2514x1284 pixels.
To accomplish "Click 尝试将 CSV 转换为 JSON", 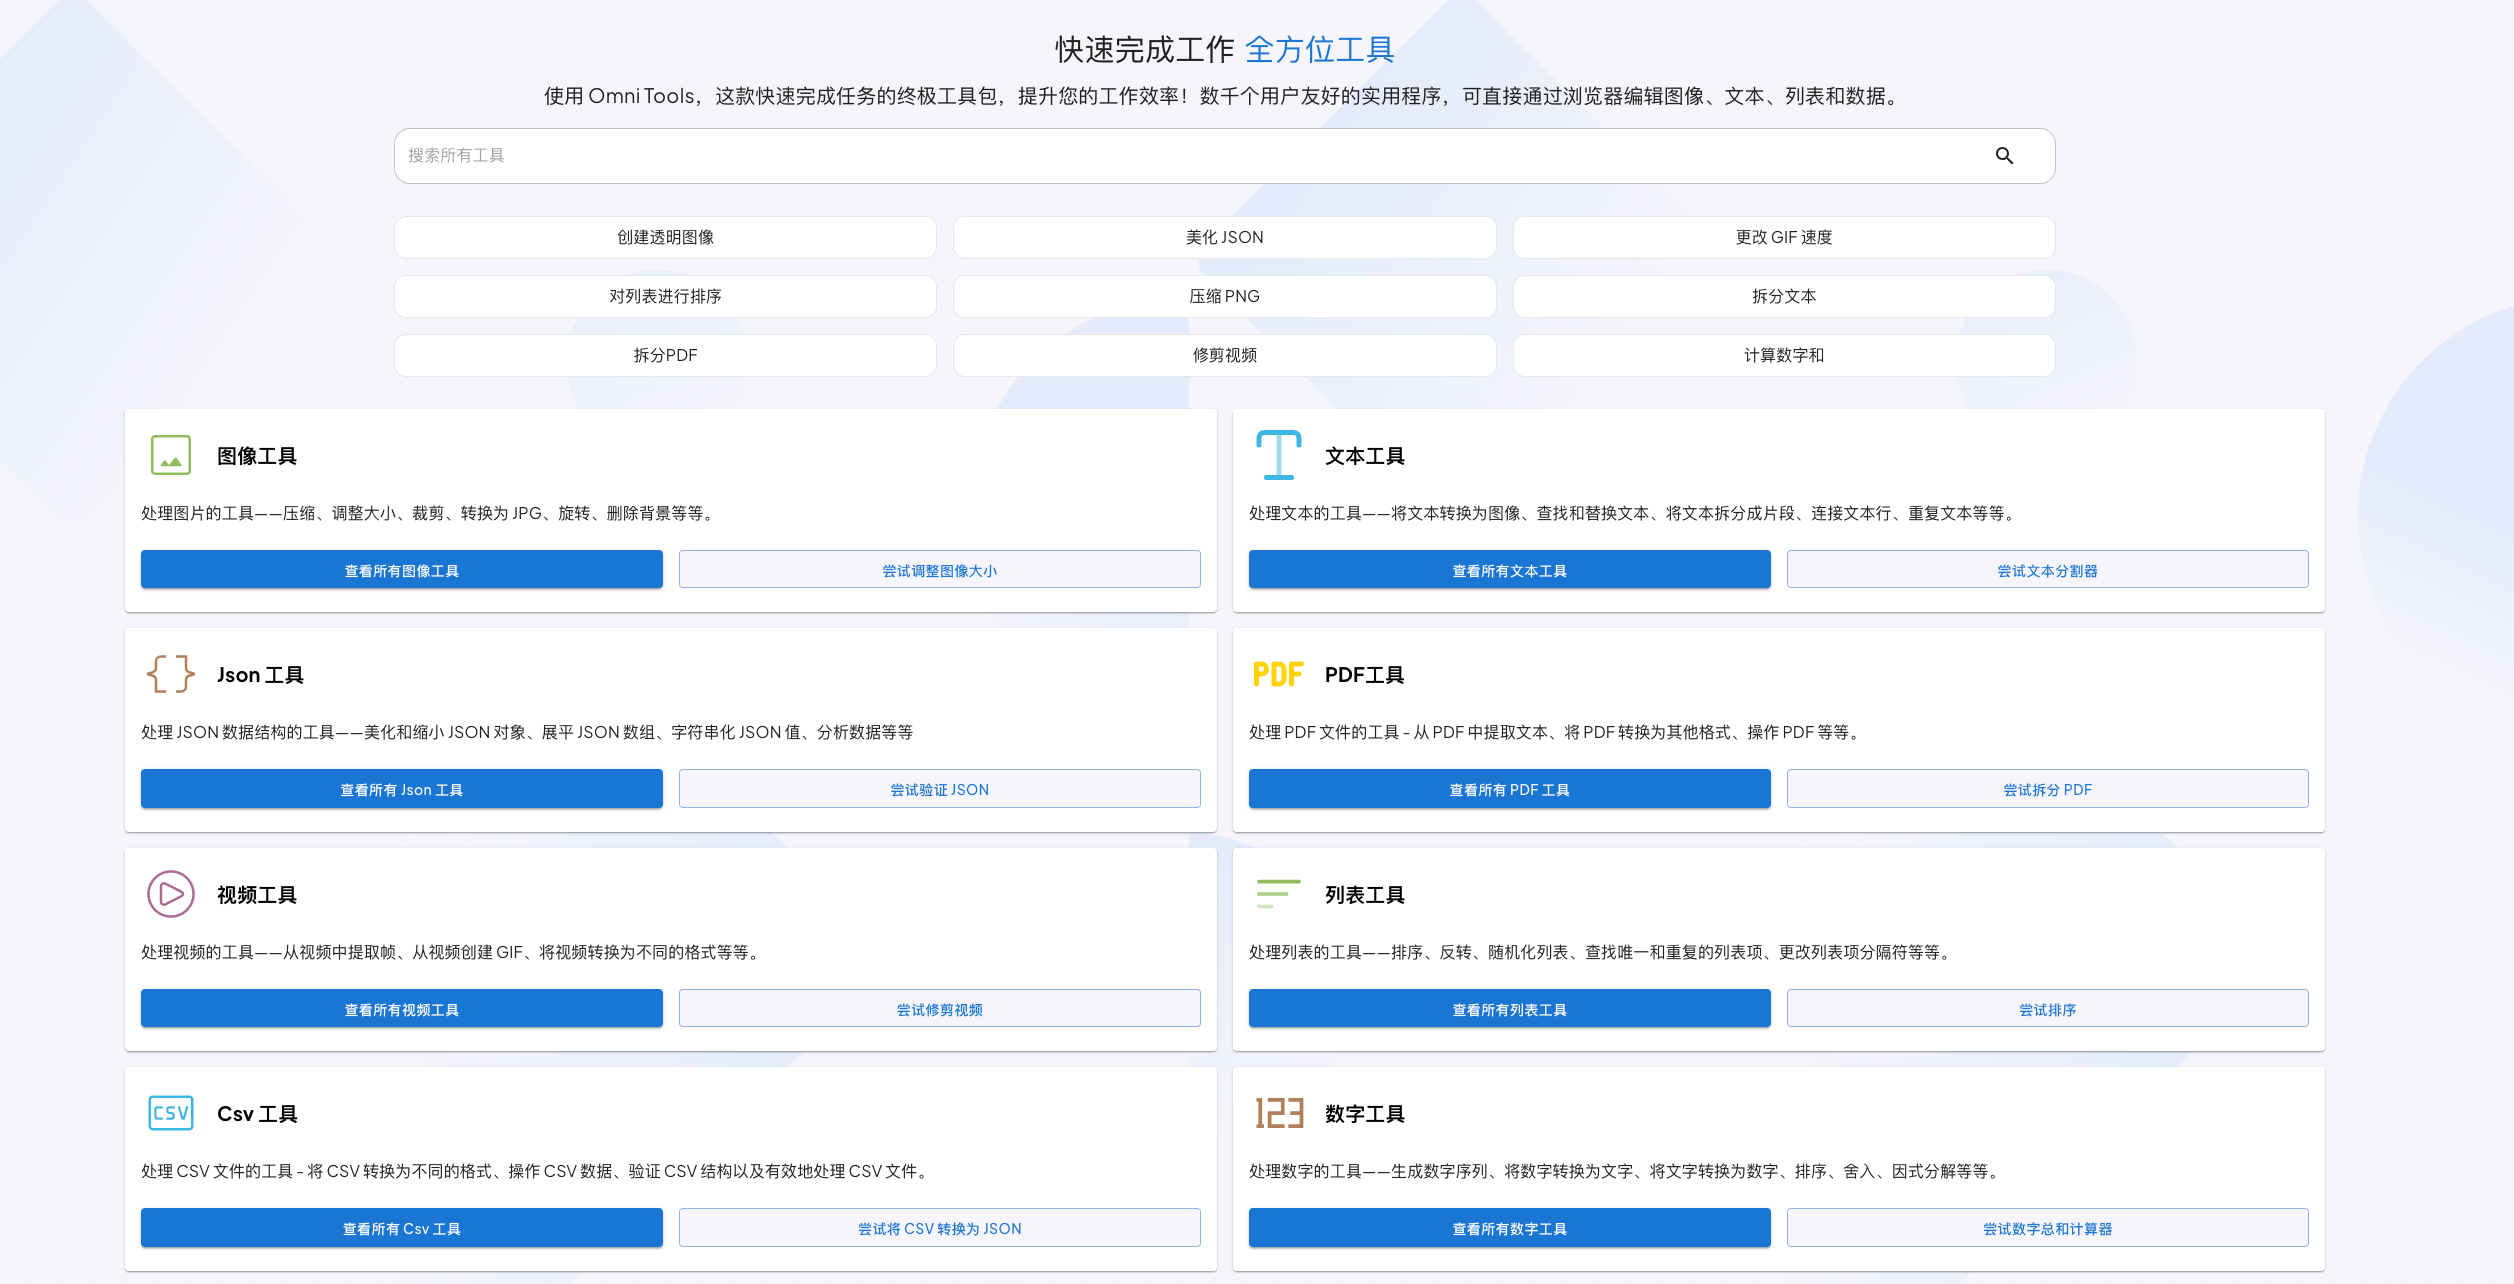I will [939, 1228].
